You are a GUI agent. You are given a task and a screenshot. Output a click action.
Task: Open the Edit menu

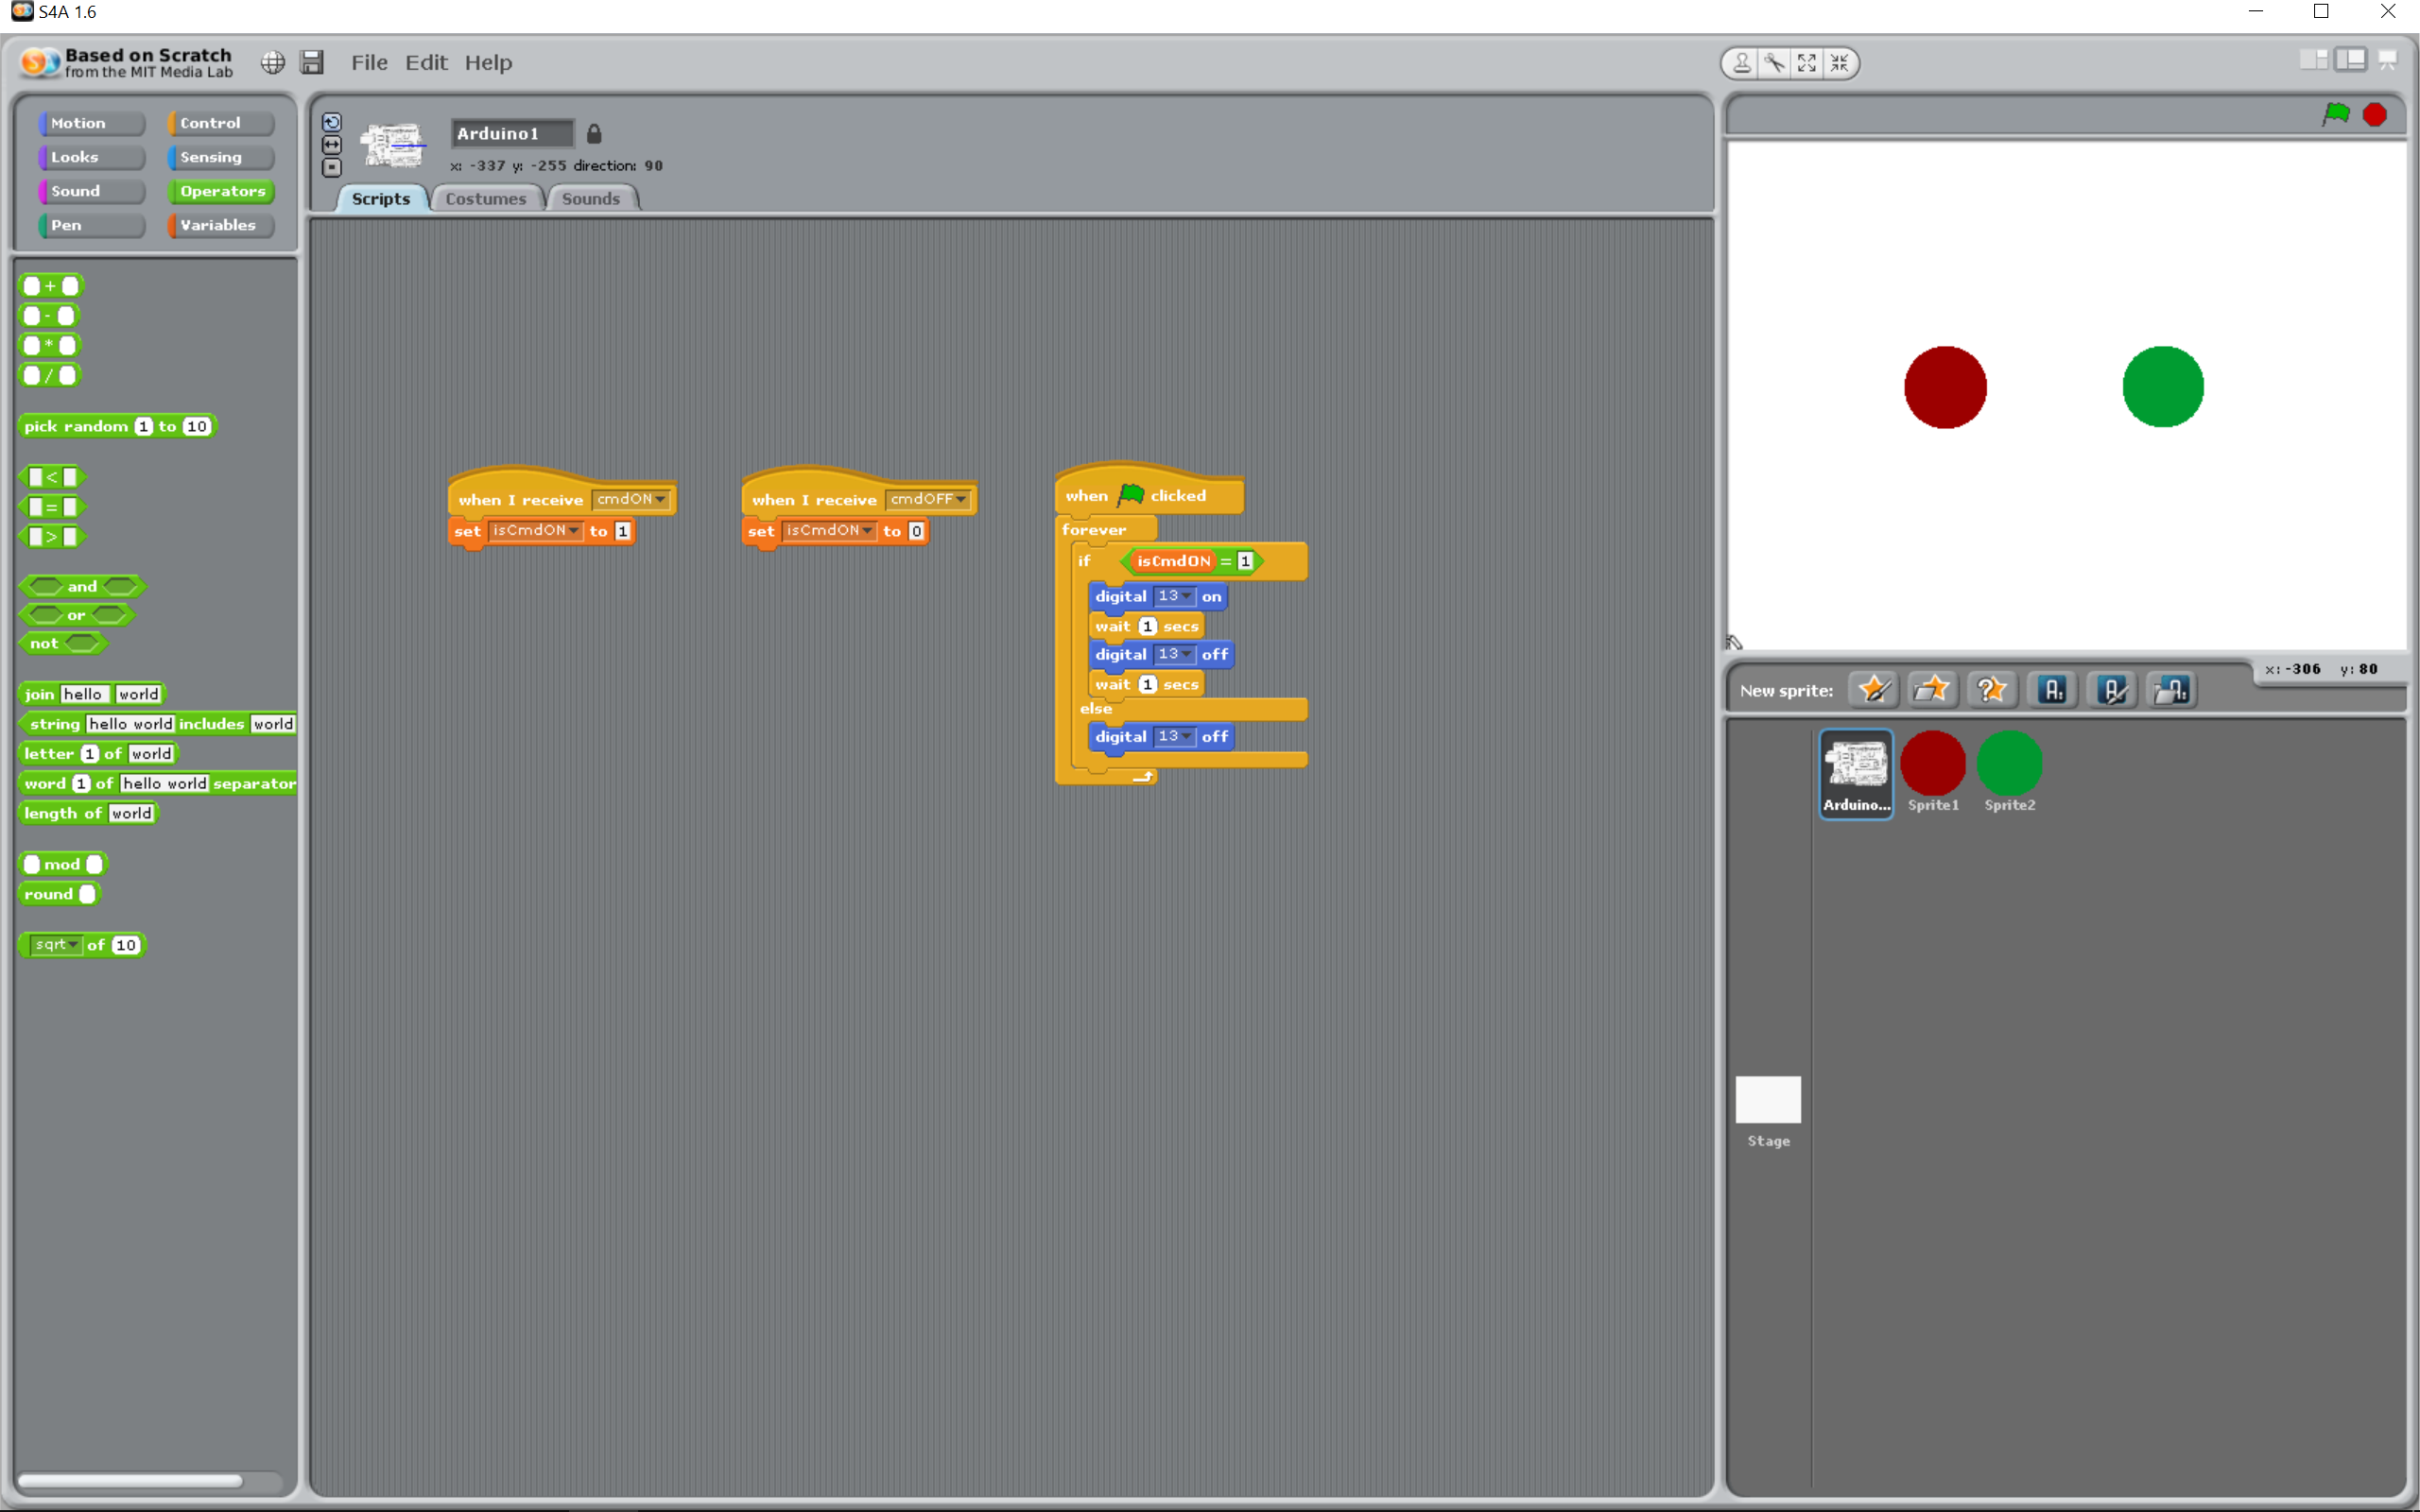[x=426, y=62]
